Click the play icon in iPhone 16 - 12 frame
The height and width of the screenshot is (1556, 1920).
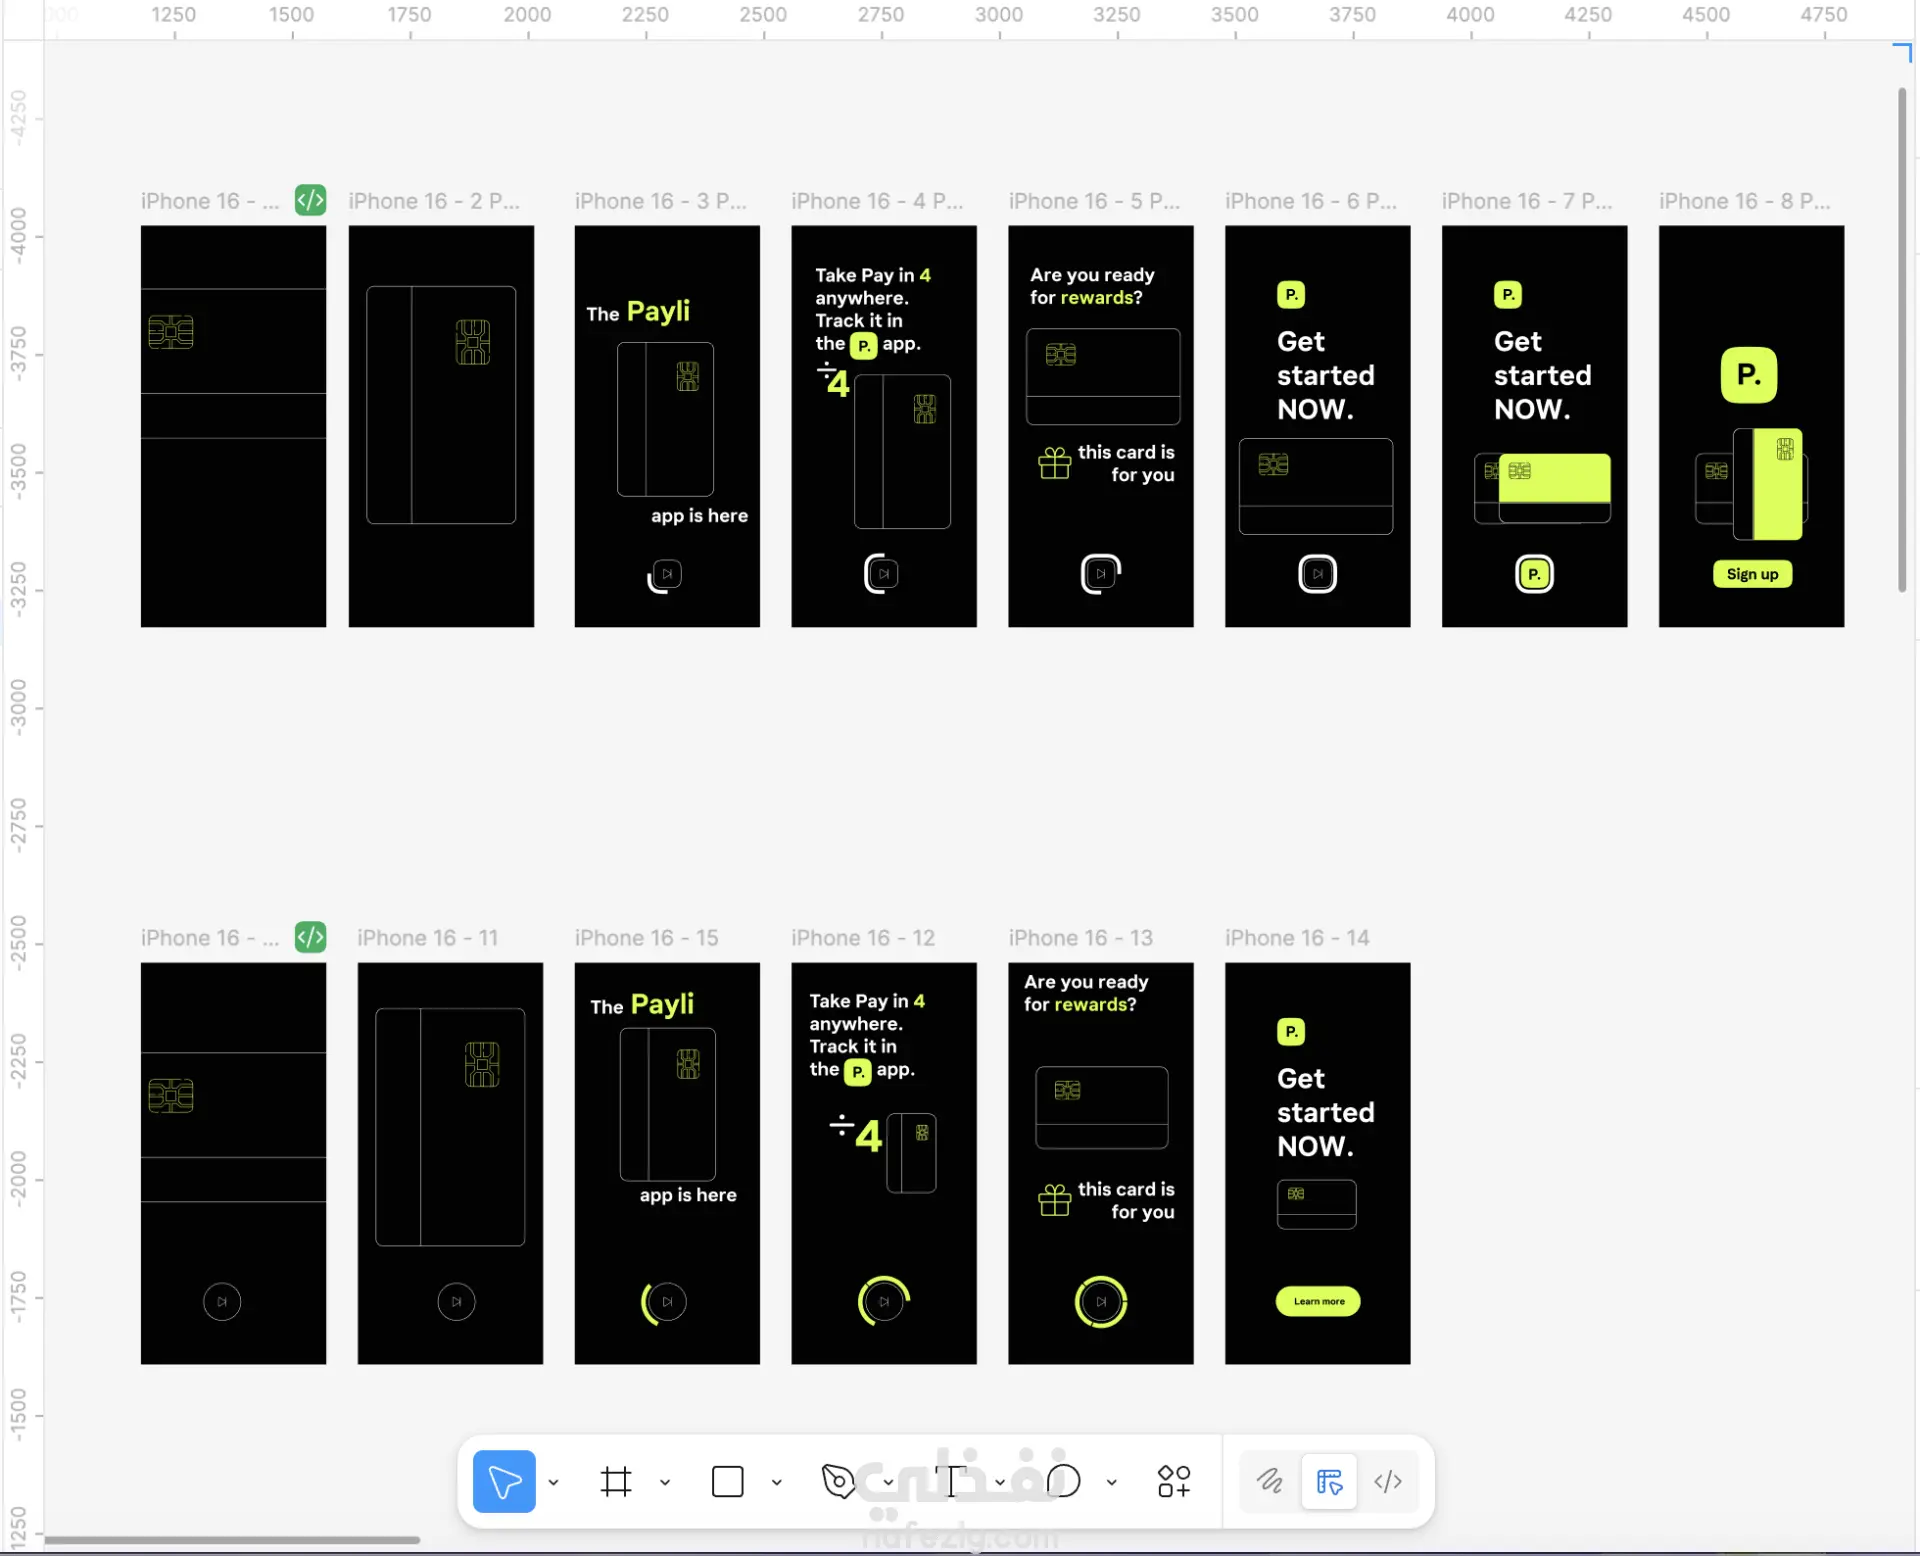(884, 1301)
